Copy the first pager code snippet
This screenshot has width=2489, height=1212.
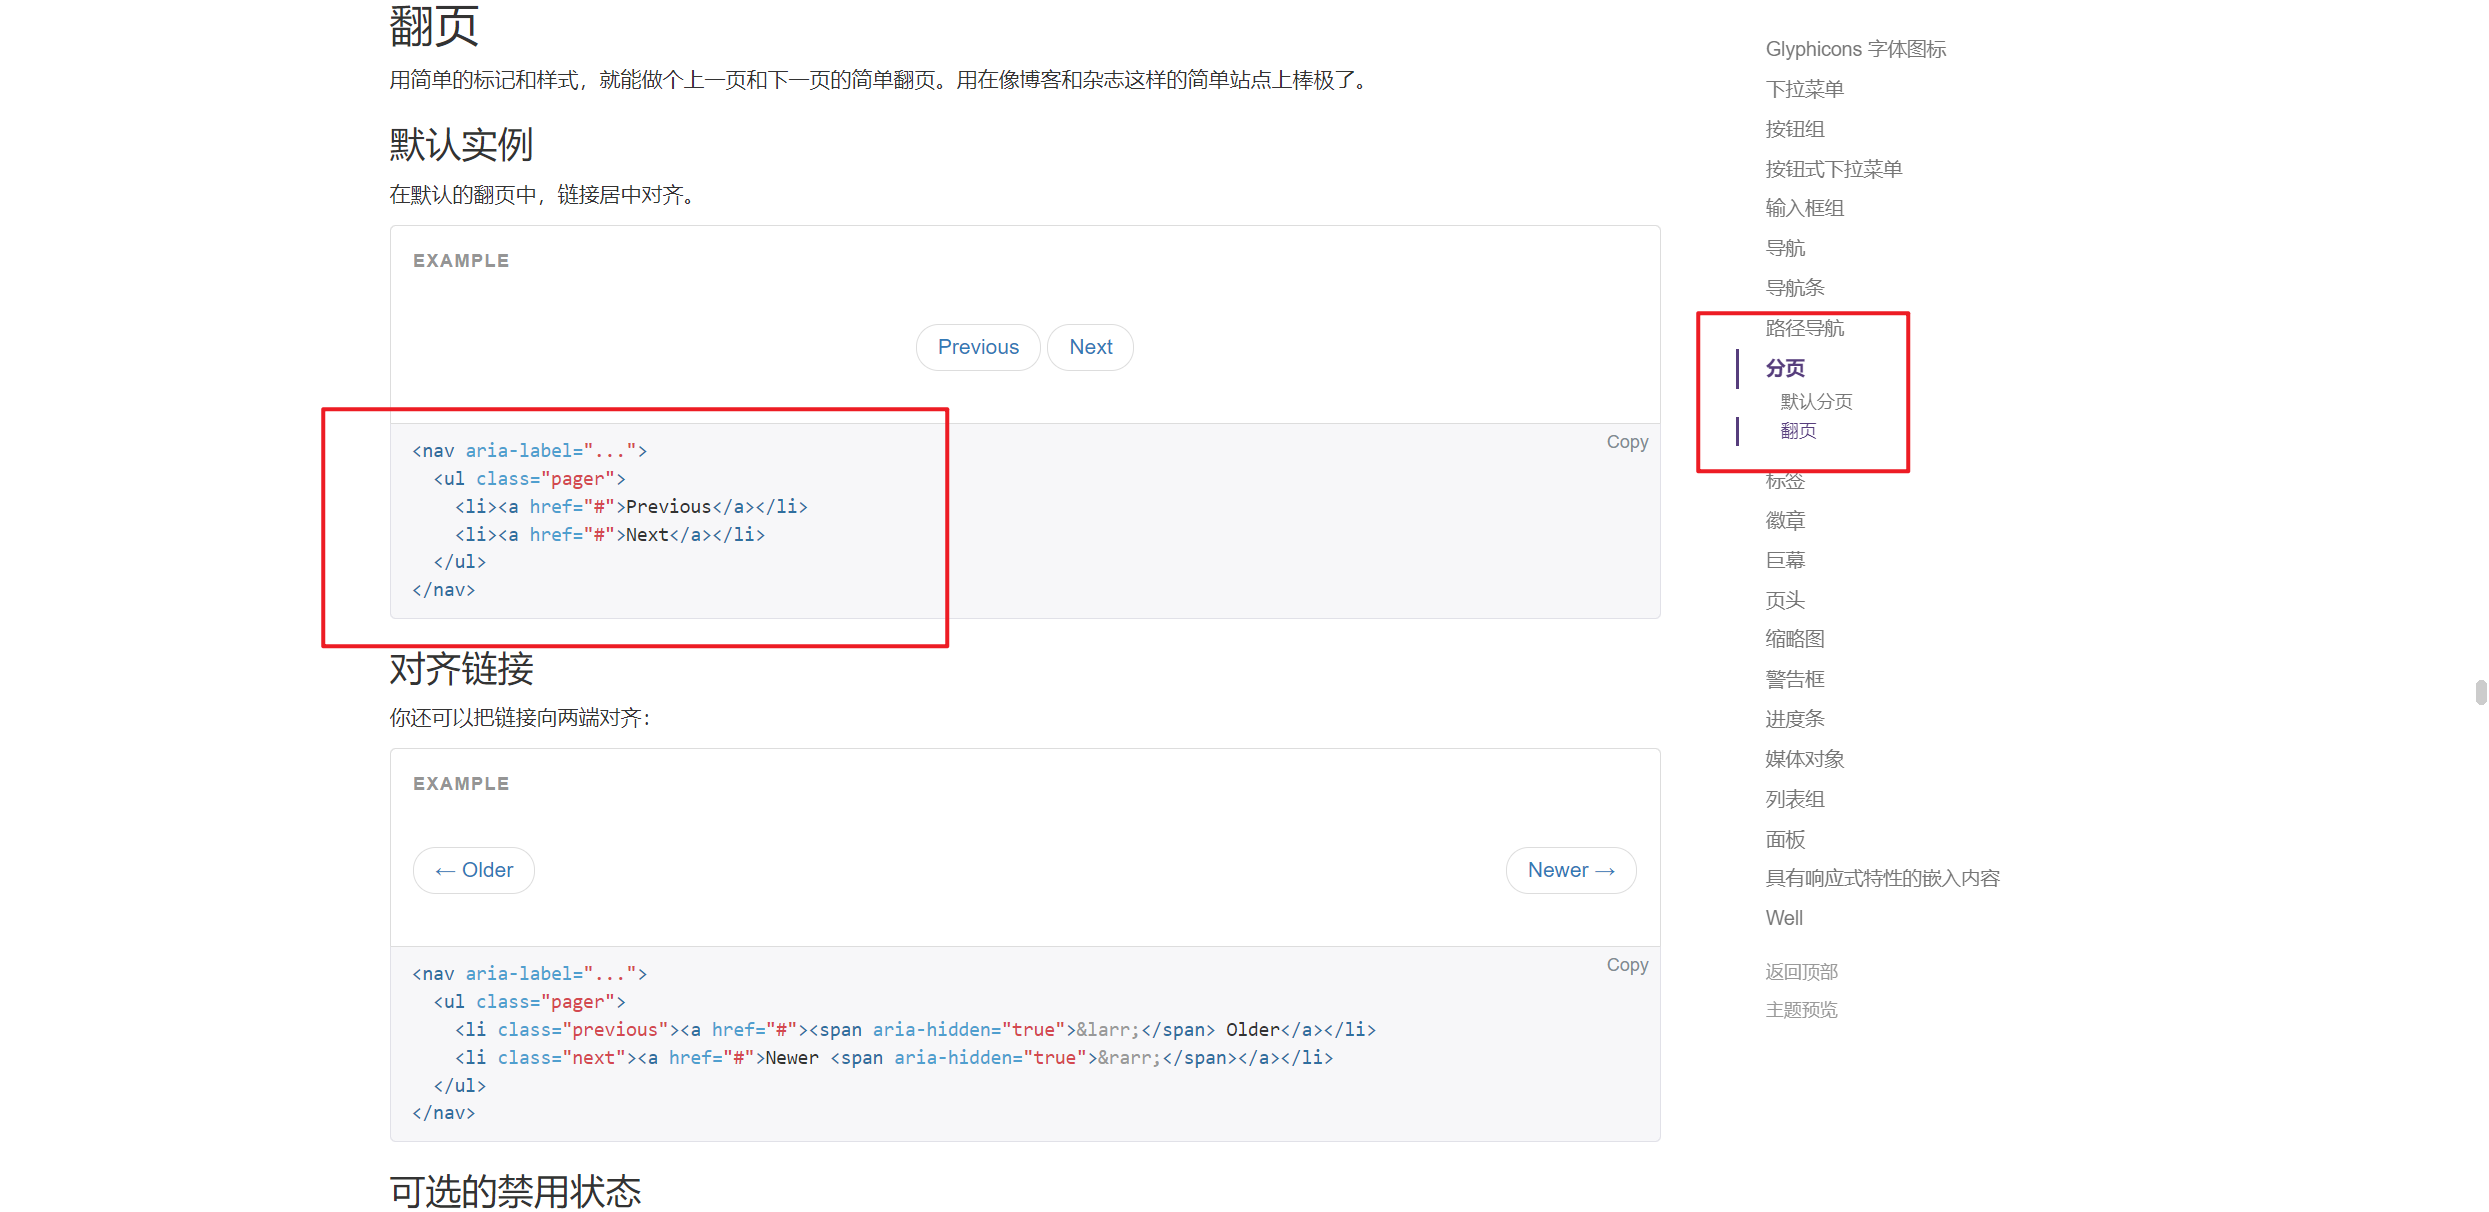tap(1627, 442)
